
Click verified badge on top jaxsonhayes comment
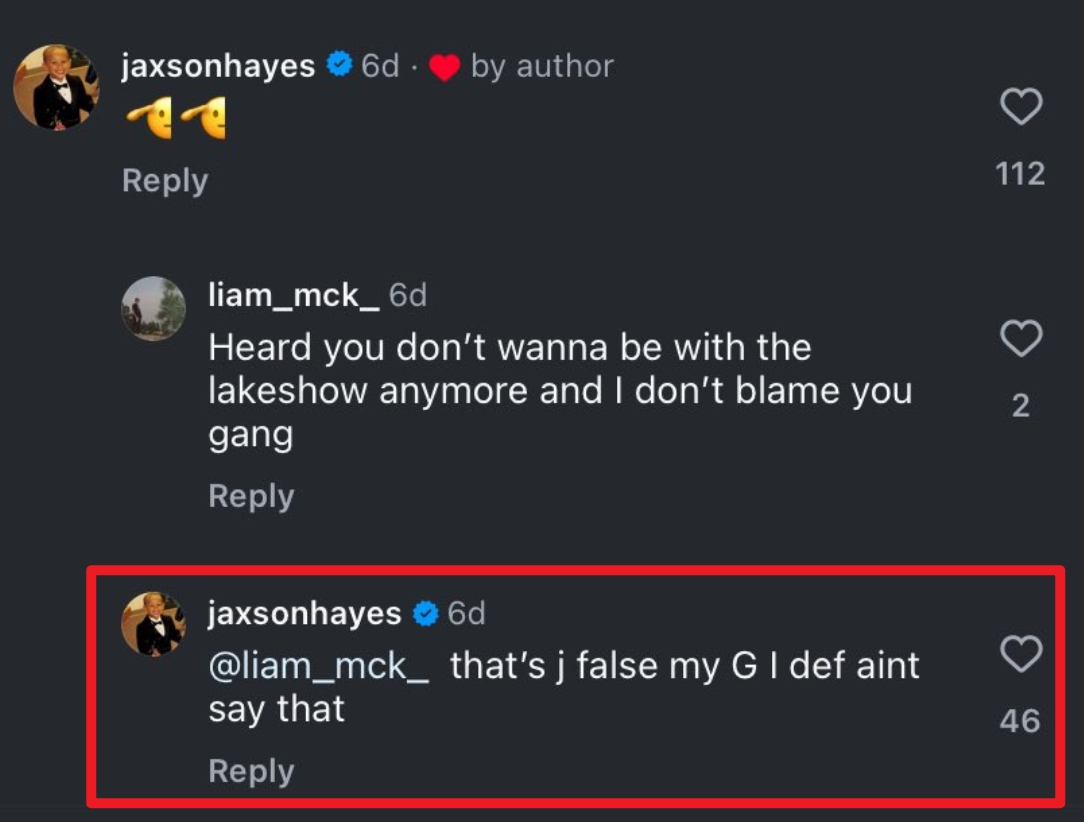pyautogui.click(x=340, y=66)
